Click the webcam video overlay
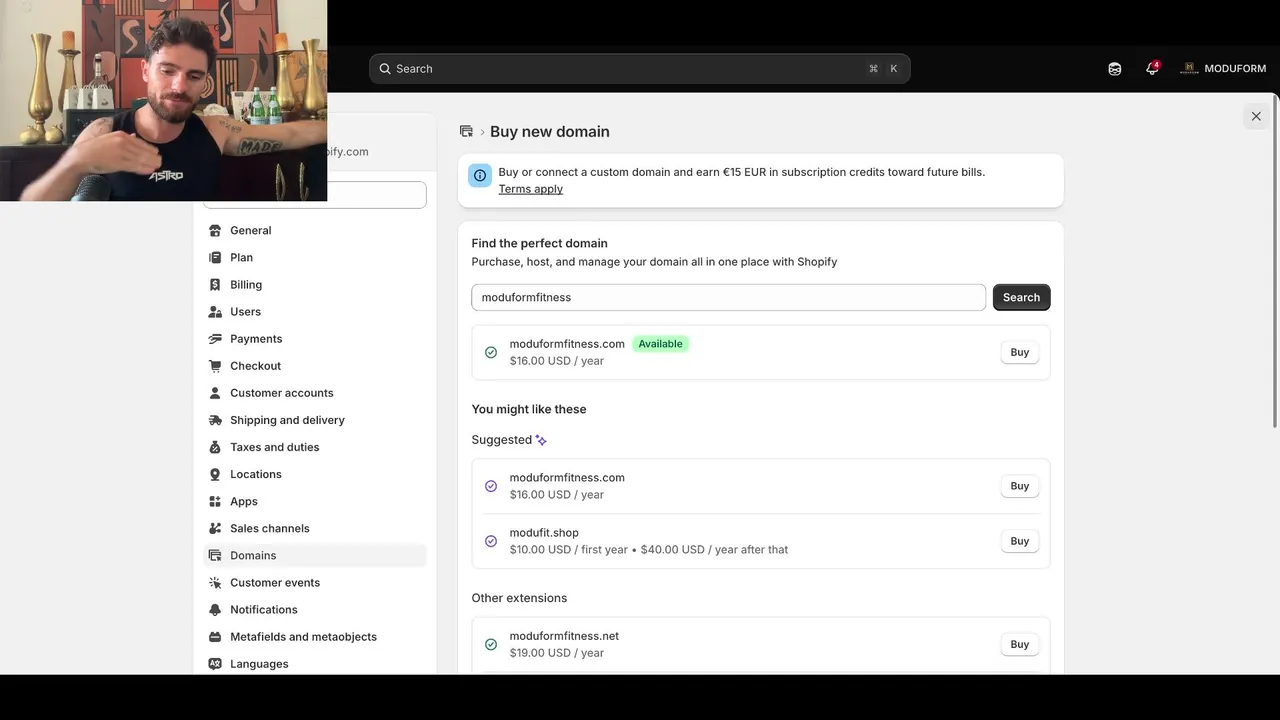Screen dimensions: 1280x720 (163, 100)
